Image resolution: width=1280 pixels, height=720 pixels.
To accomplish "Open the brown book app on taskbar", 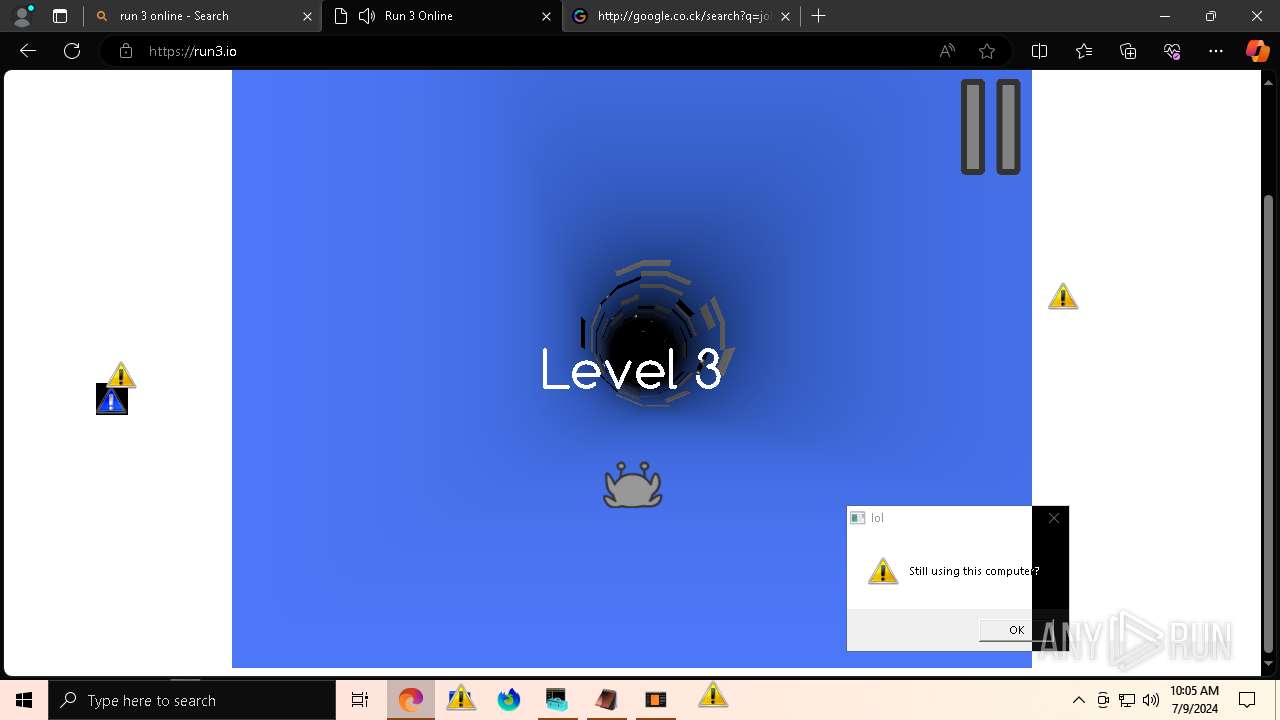I will coord(606,700).
